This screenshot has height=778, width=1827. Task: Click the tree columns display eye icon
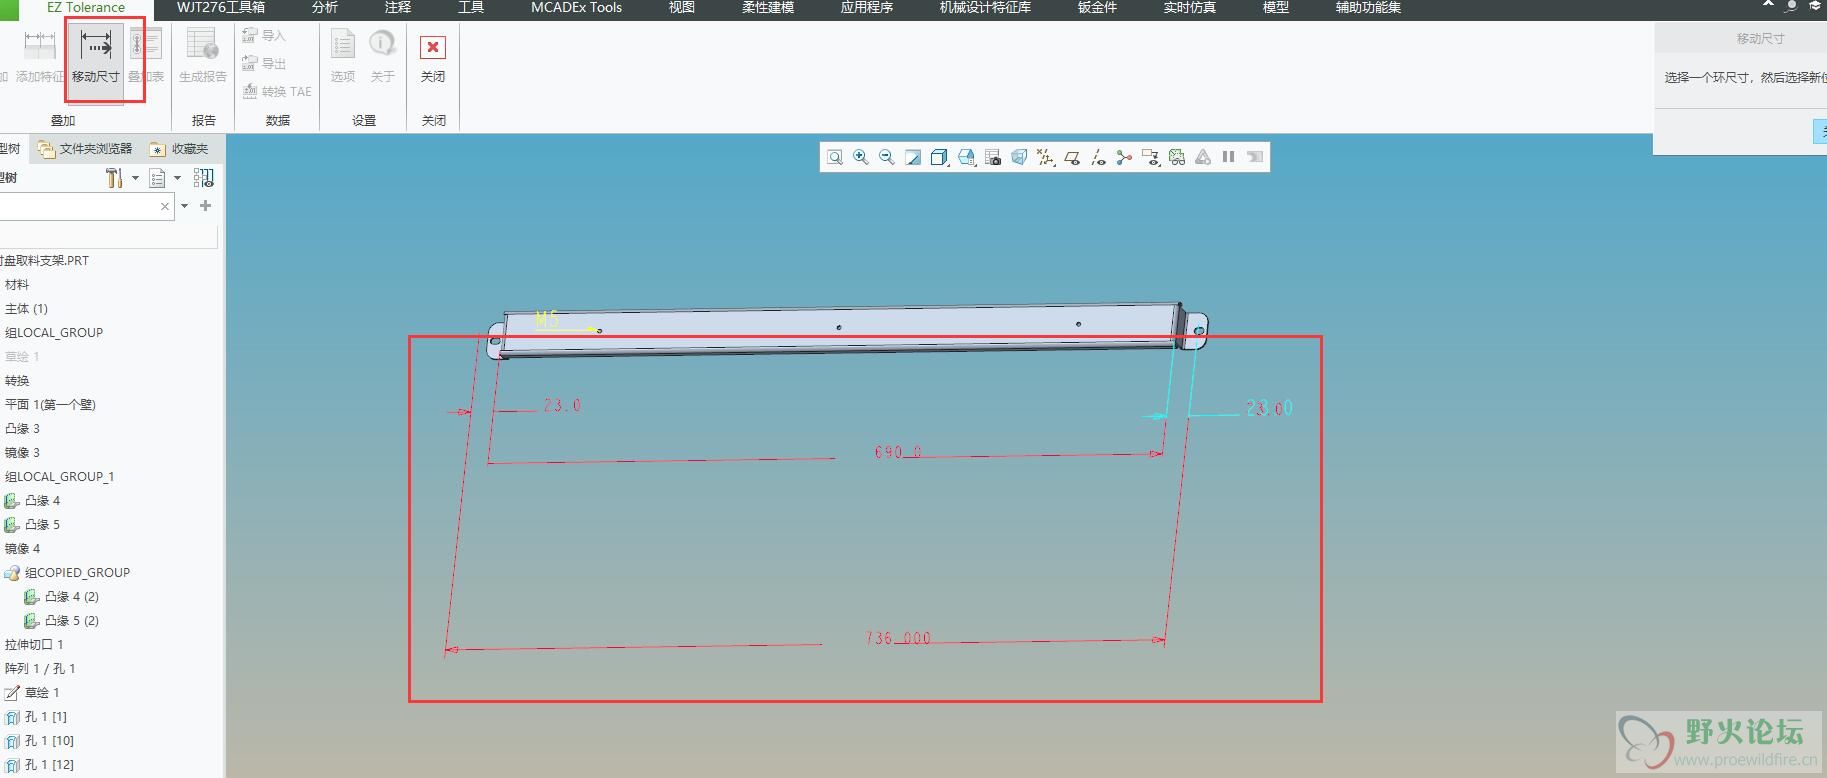coord(204,178)
